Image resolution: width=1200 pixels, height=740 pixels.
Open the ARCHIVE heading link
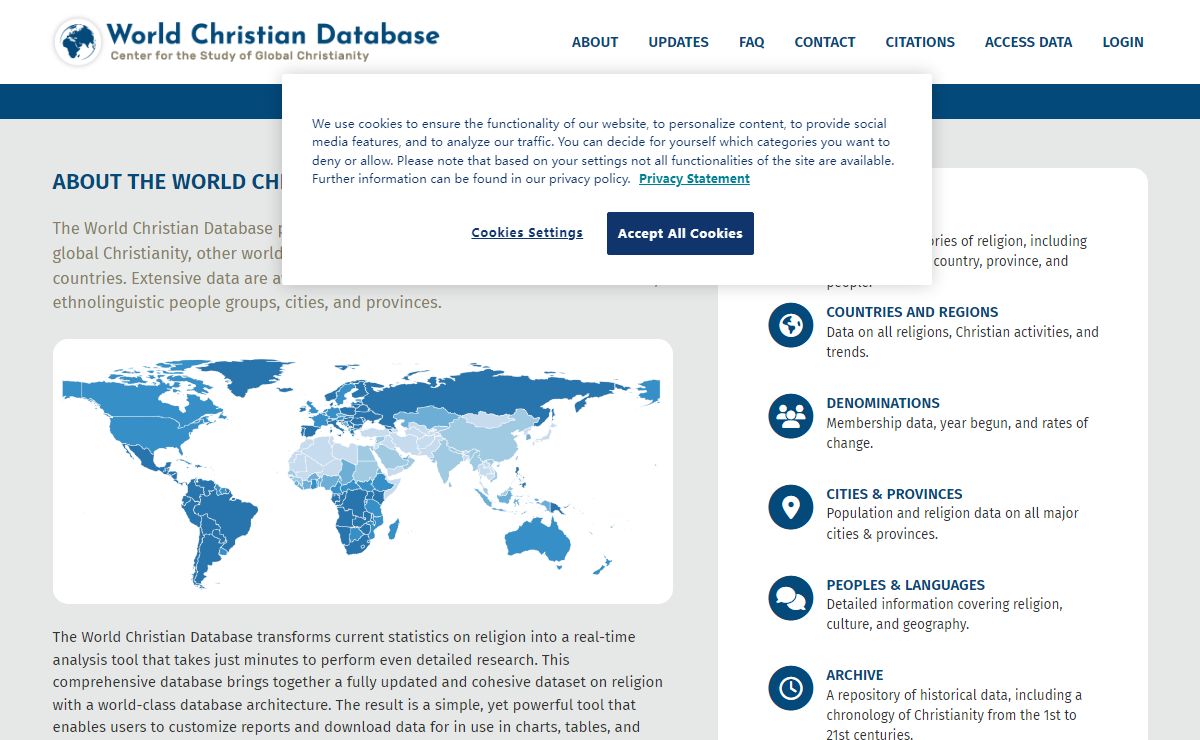855,675
